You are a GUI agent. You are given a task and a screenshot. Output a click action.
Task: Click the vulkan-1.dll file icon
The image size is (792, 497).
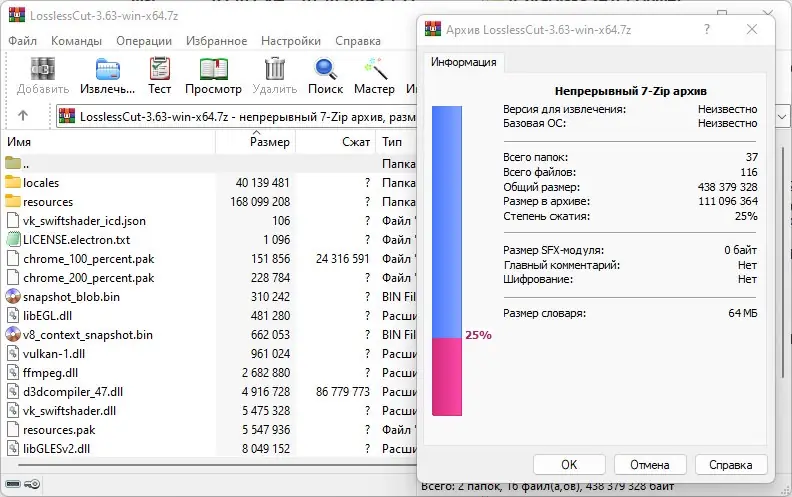[13, 354]
